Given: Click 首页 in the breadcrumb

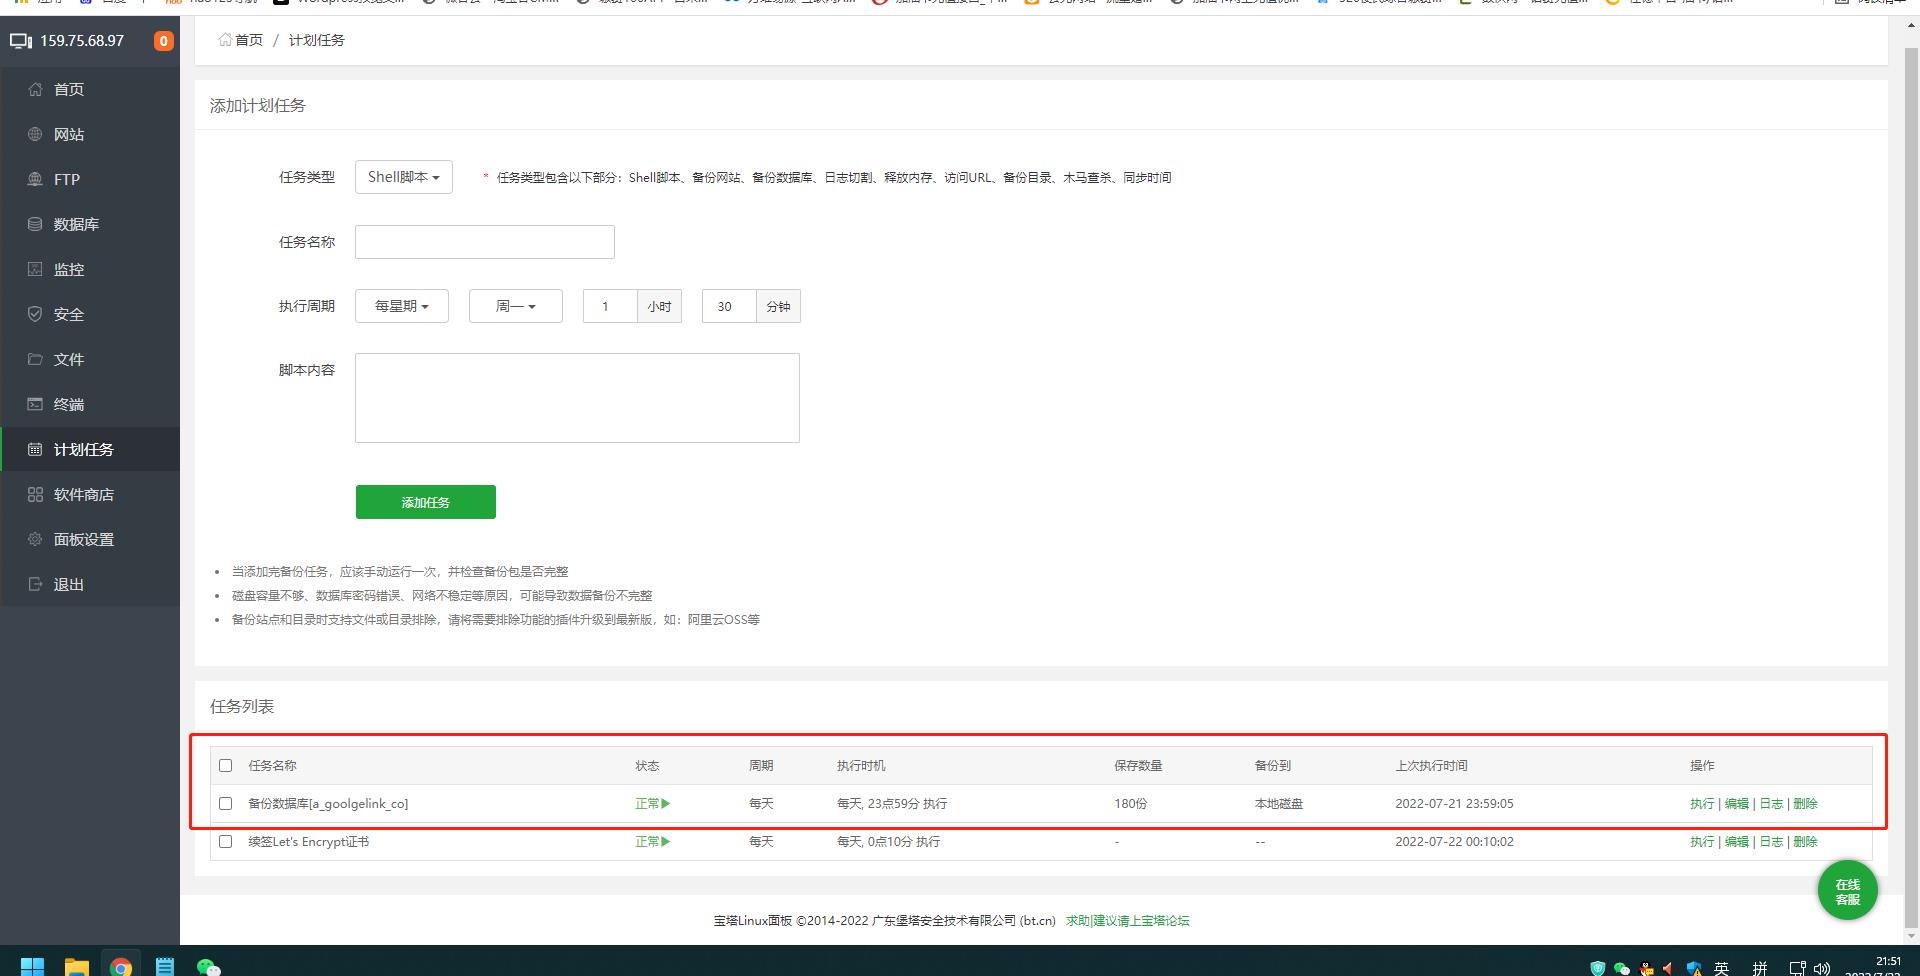Looking at the screenshot, I should point(249,40).
